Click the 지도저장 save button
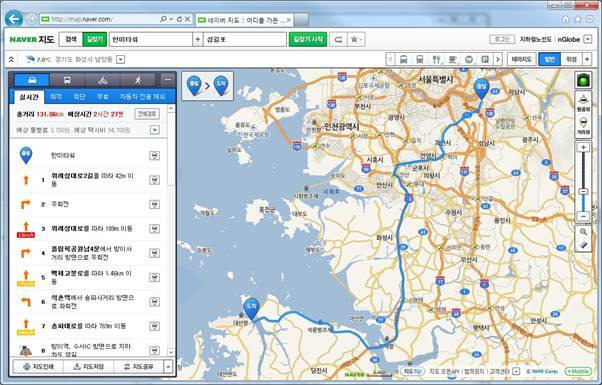This screenshot has width=602, height=385. point(89,367)
